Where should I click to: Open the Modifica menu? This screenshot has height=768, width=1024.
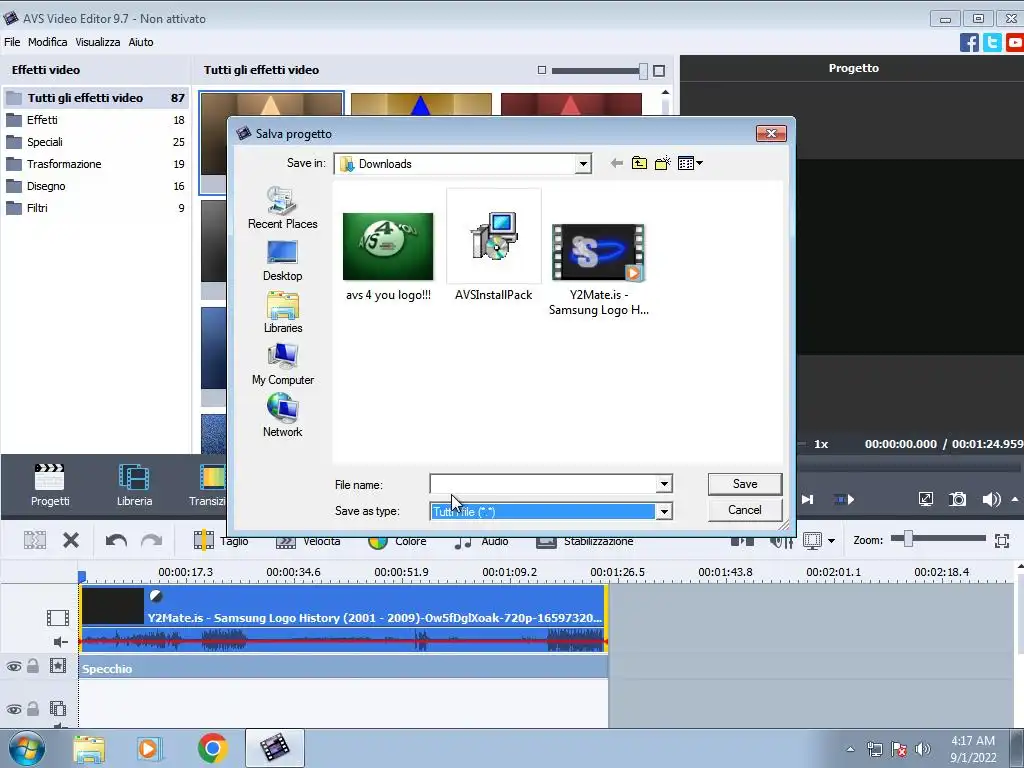[x=48, y=42]
